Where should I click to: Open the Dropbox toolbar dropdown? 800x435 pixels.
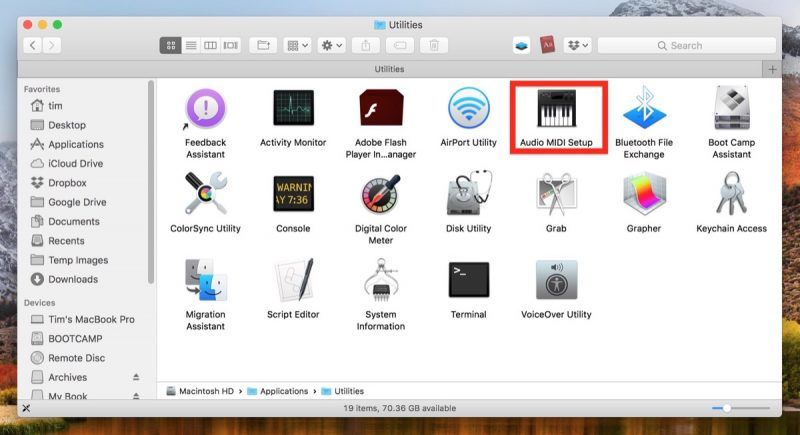tap(577, 45)
